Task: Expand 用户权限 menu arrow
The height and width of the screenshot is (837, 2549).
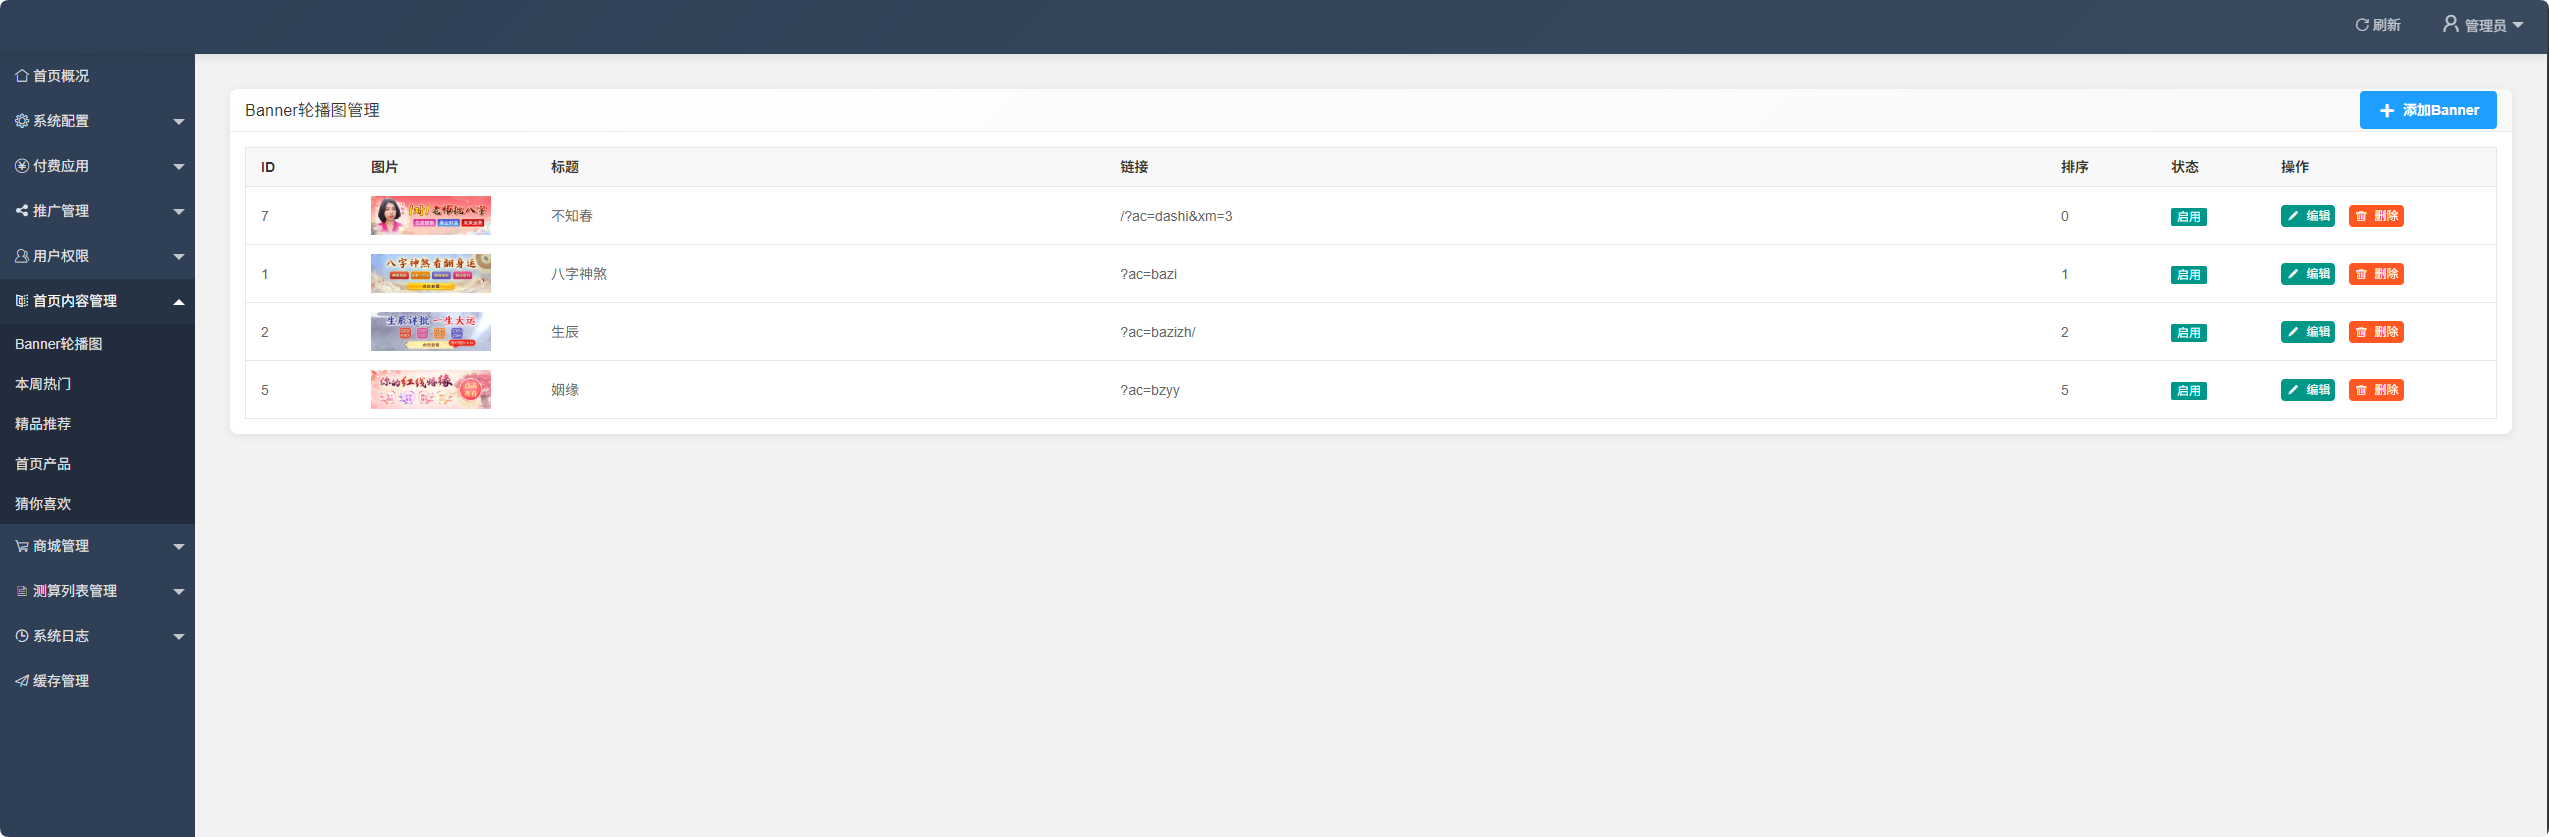Action: (x=179, y=257)
